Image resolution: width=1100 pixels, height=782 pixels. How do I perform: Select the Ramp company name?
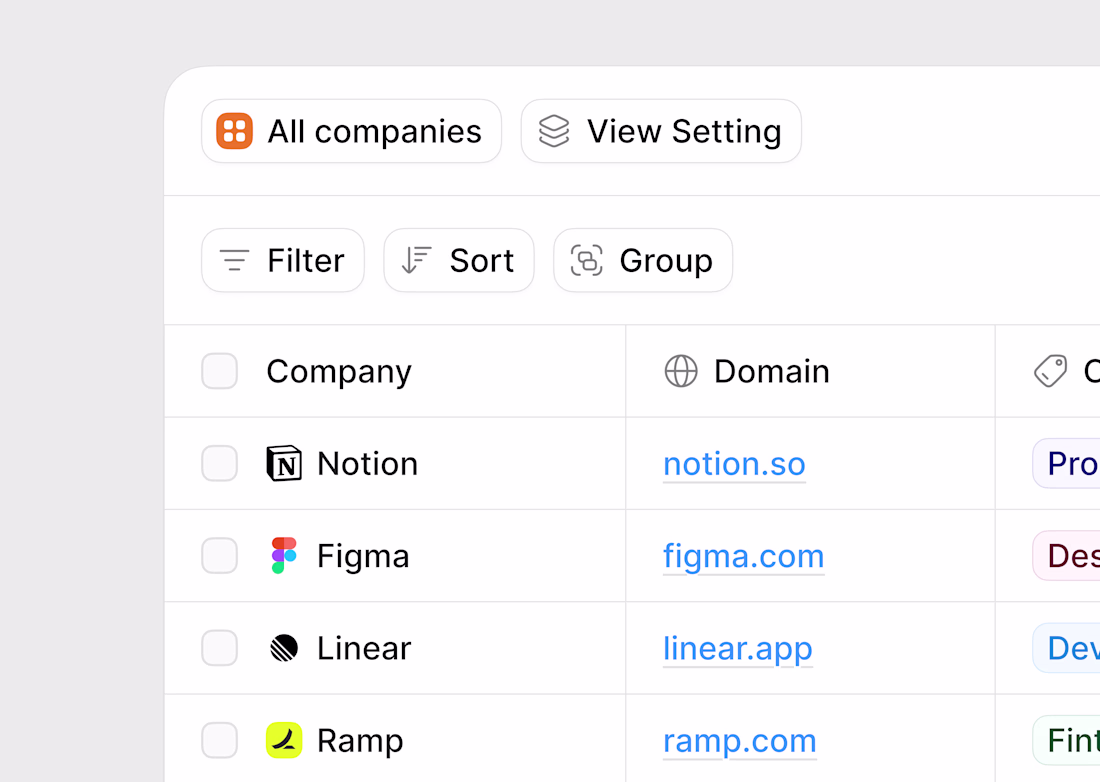pos(361,741)
